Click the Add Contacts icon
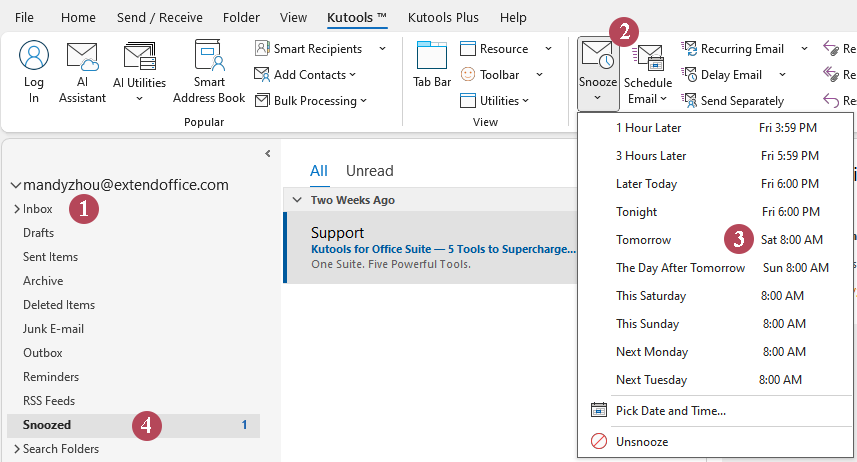Viewport: 857px width, 462px height. coord(262,74)
